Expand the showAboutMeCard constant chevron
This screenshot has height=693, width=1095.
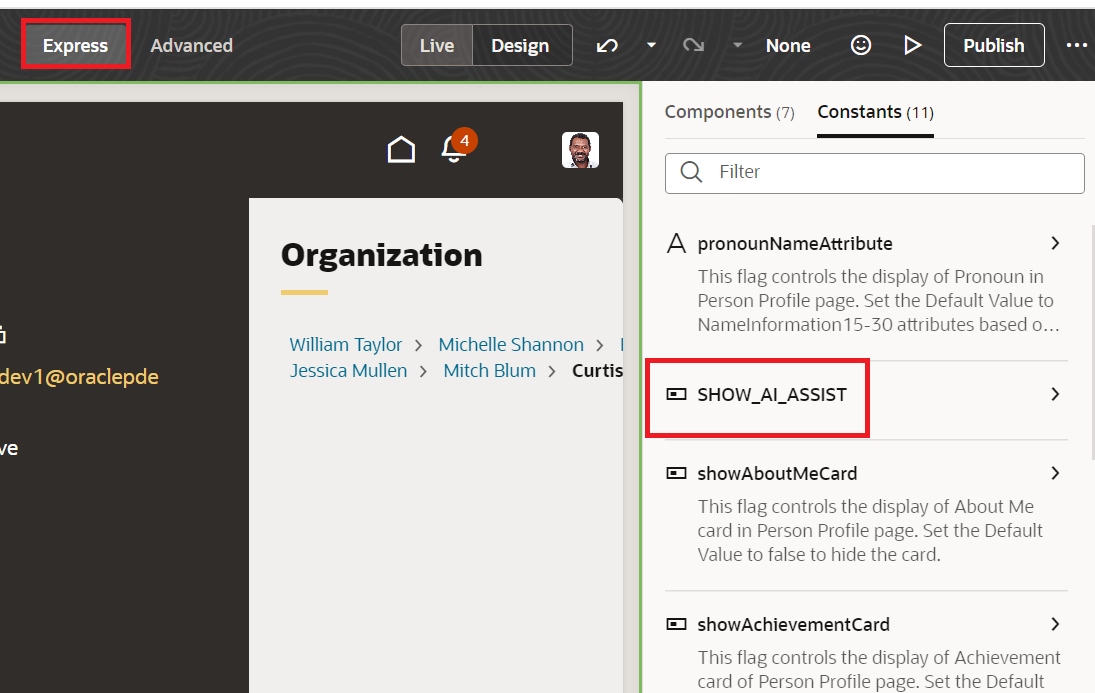1055,473
